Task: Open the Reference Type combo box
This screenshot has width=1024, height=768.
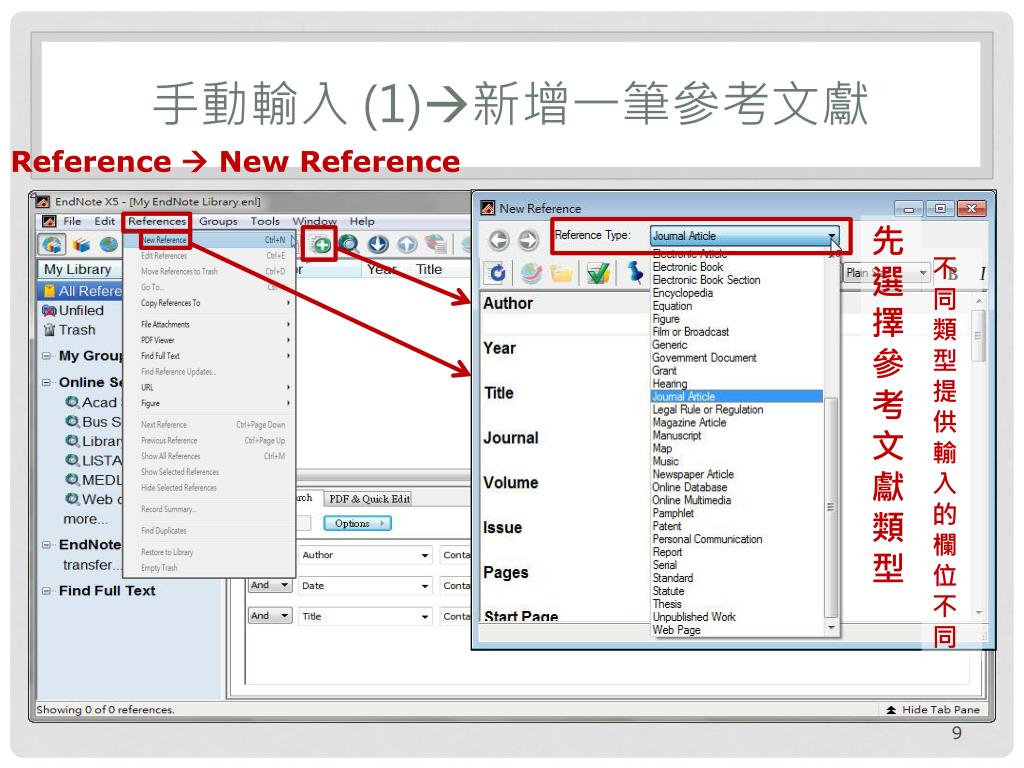Action: click(x=744, y=236)
